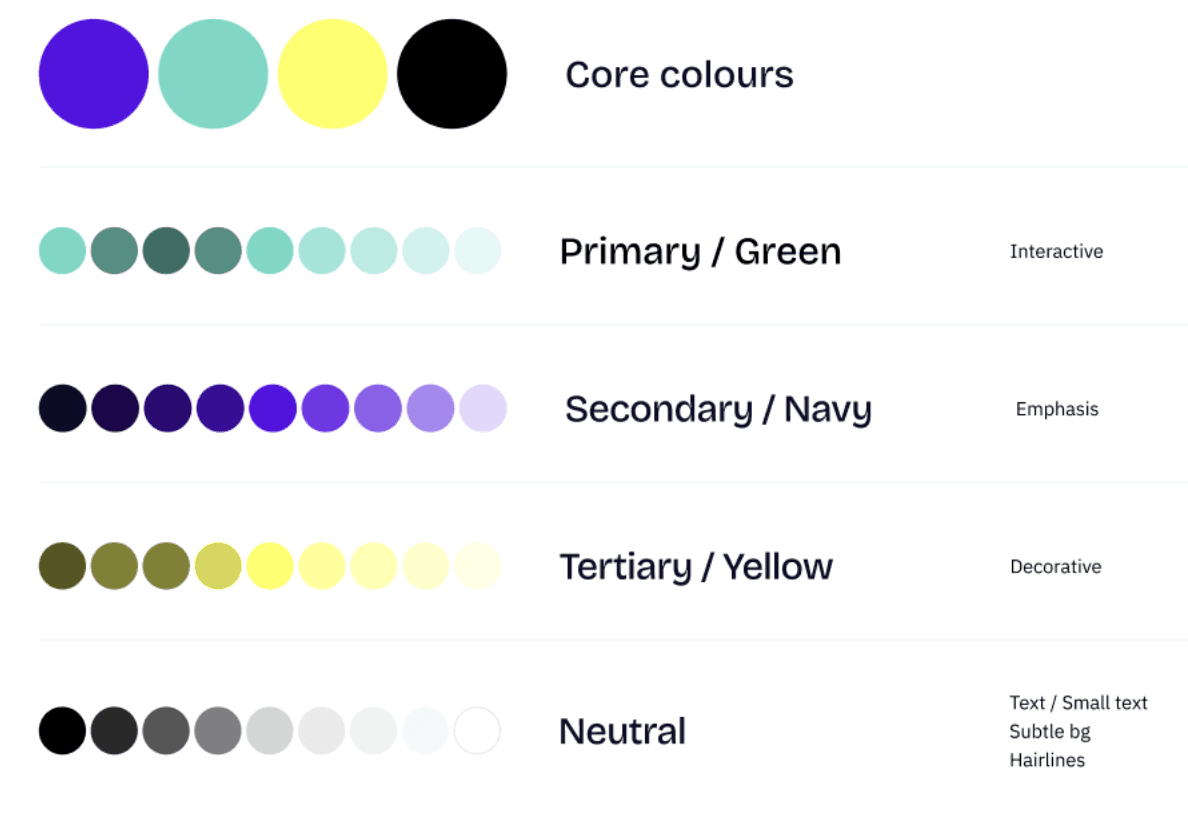Click the palest yellow last swatch in Tertiary row

click(x=478, y=566)
